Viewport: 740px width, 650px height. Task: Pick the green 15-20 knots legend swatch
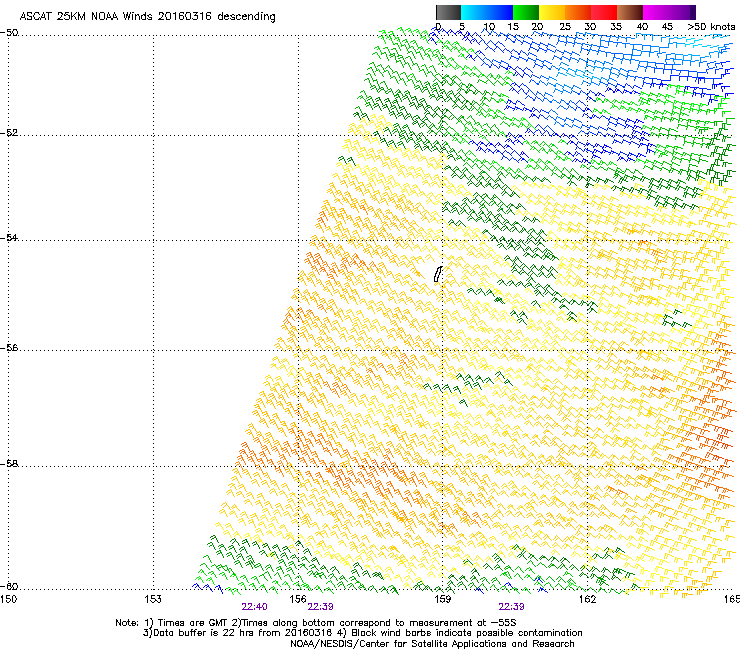526,12
